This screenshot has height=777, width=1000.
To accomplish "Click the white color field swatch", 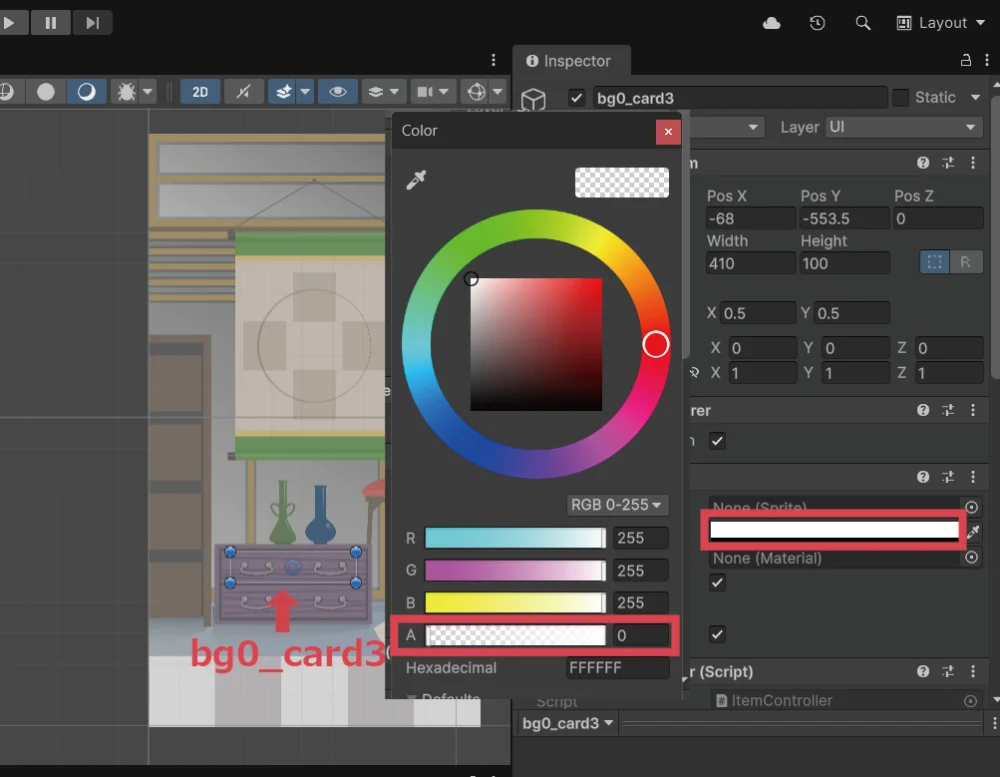I will click(834, 530).
